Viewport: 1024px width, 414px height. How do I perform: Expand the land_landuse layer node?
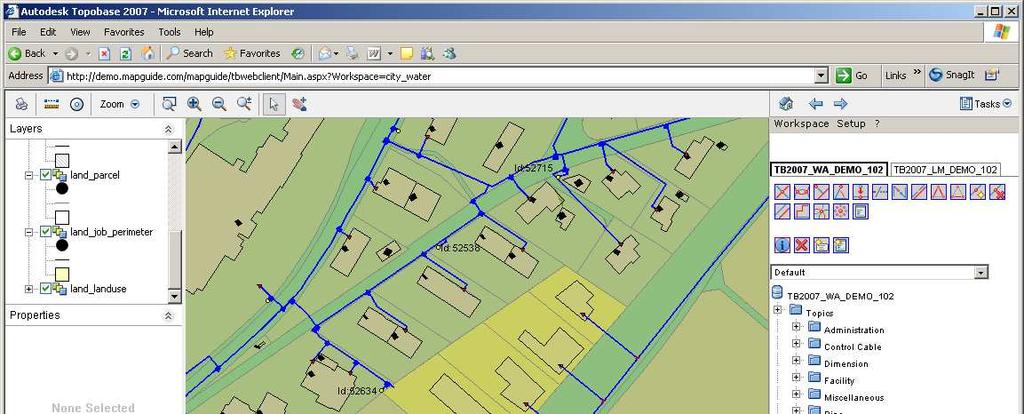(29, 289)
